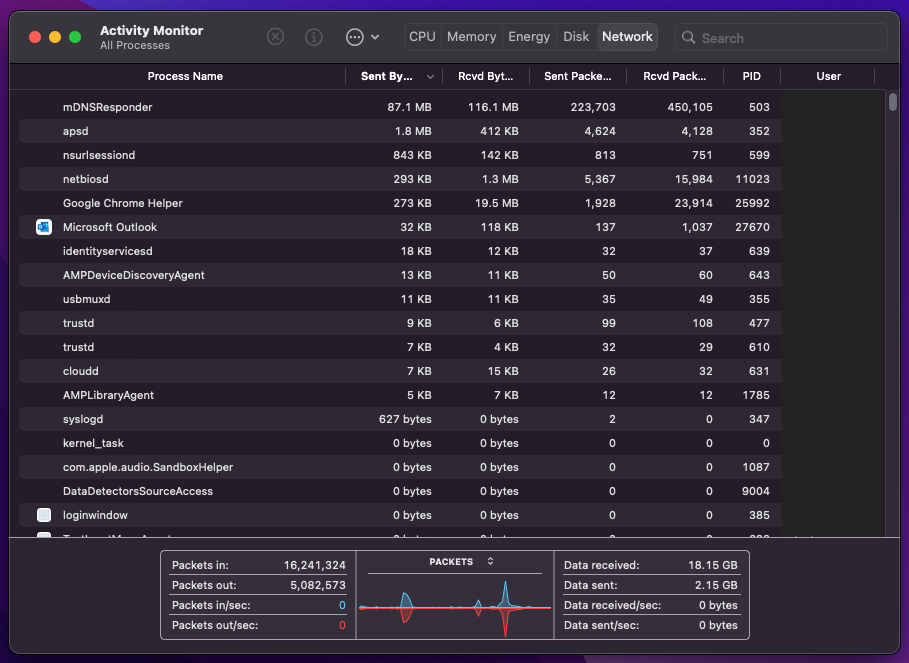
Task: Click the Activity Monitor window title
Action: 151,31
